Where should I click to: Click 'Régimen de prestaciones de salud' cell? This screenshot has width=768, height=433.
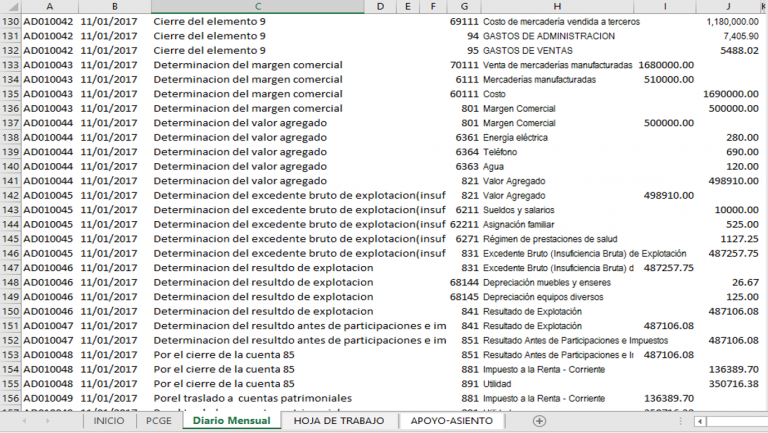(550, 239)
